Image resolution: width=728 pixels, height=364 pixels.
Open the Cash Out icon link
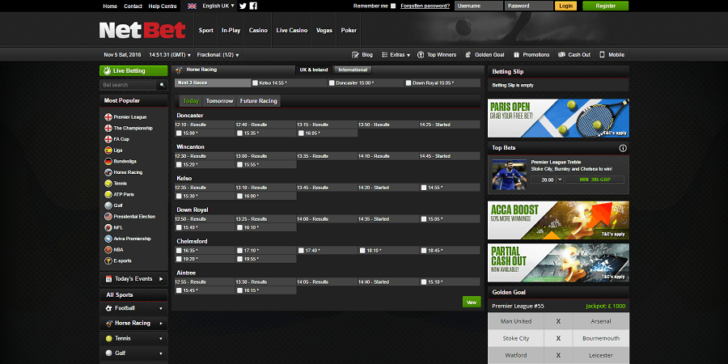point(562,55)
